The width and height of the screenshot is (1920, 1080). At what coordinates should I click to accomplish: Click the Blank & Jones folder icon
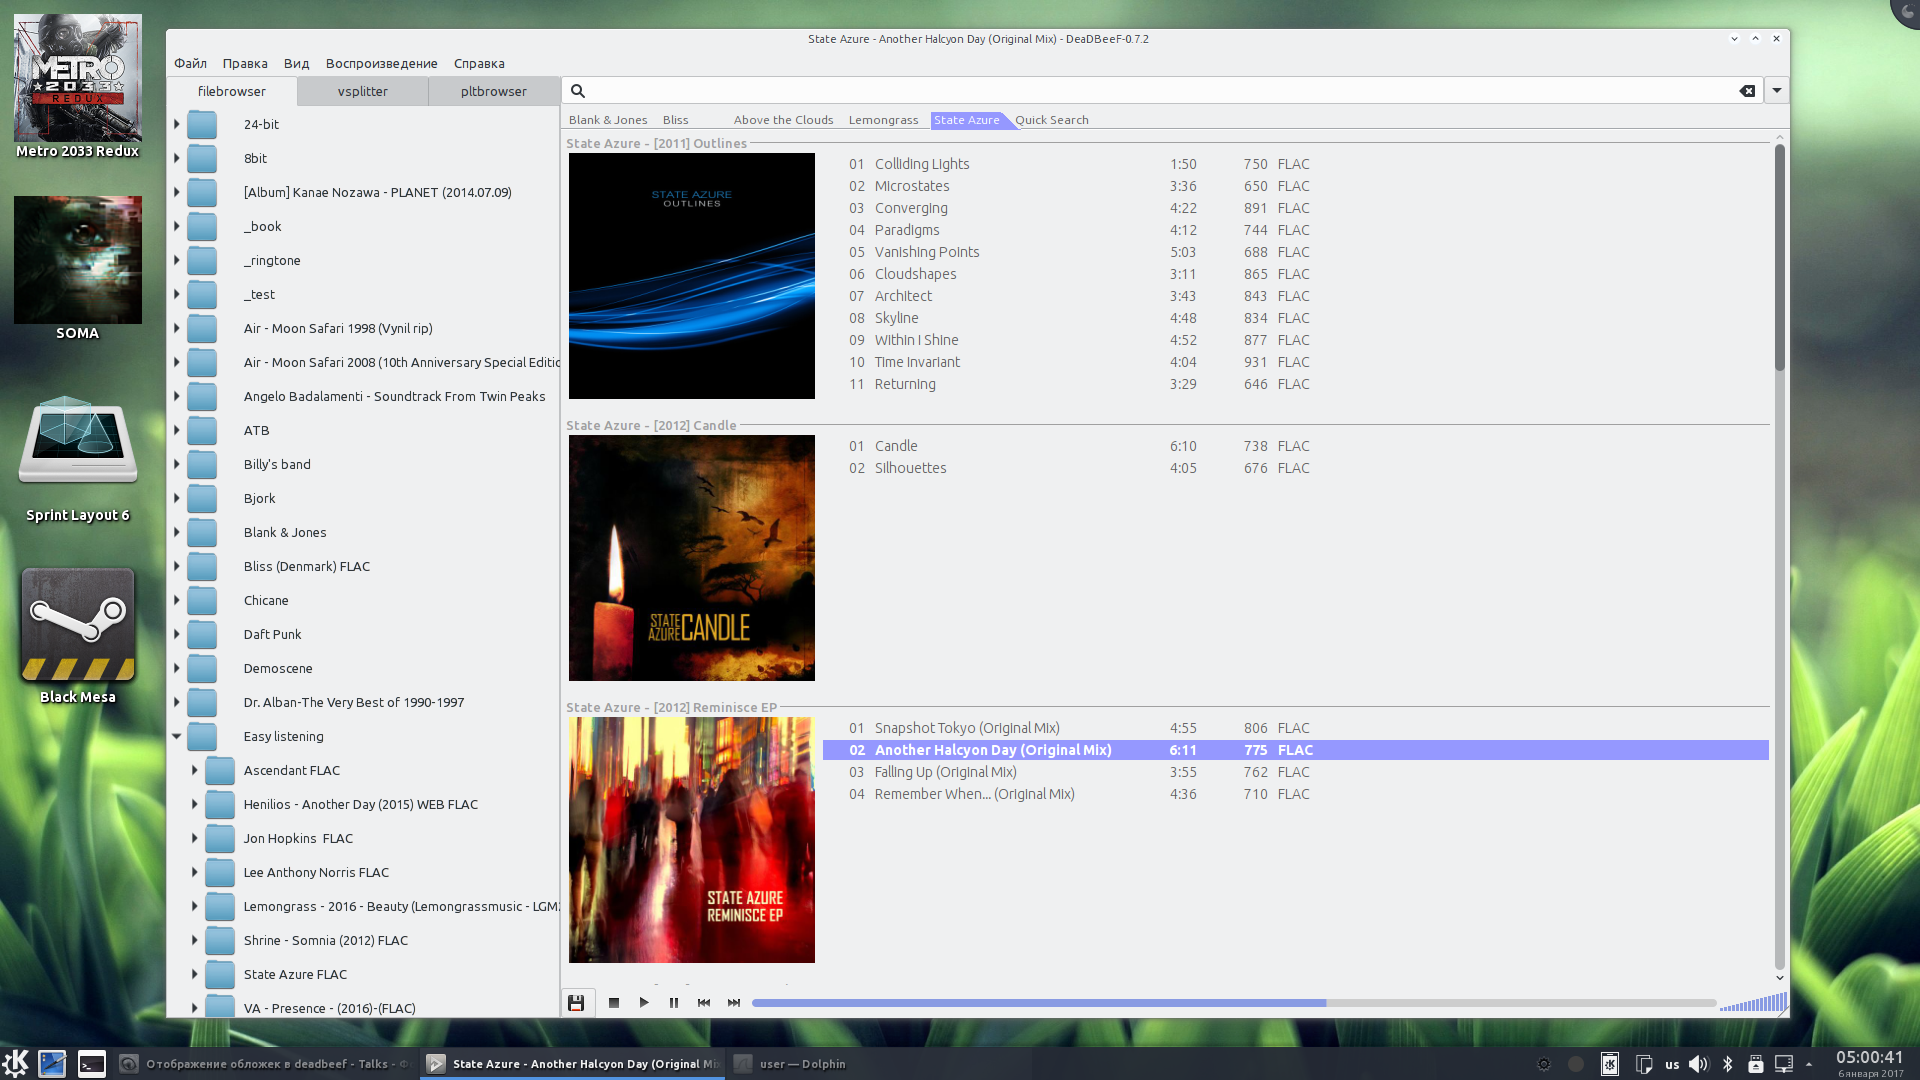(x=202, y=532)
